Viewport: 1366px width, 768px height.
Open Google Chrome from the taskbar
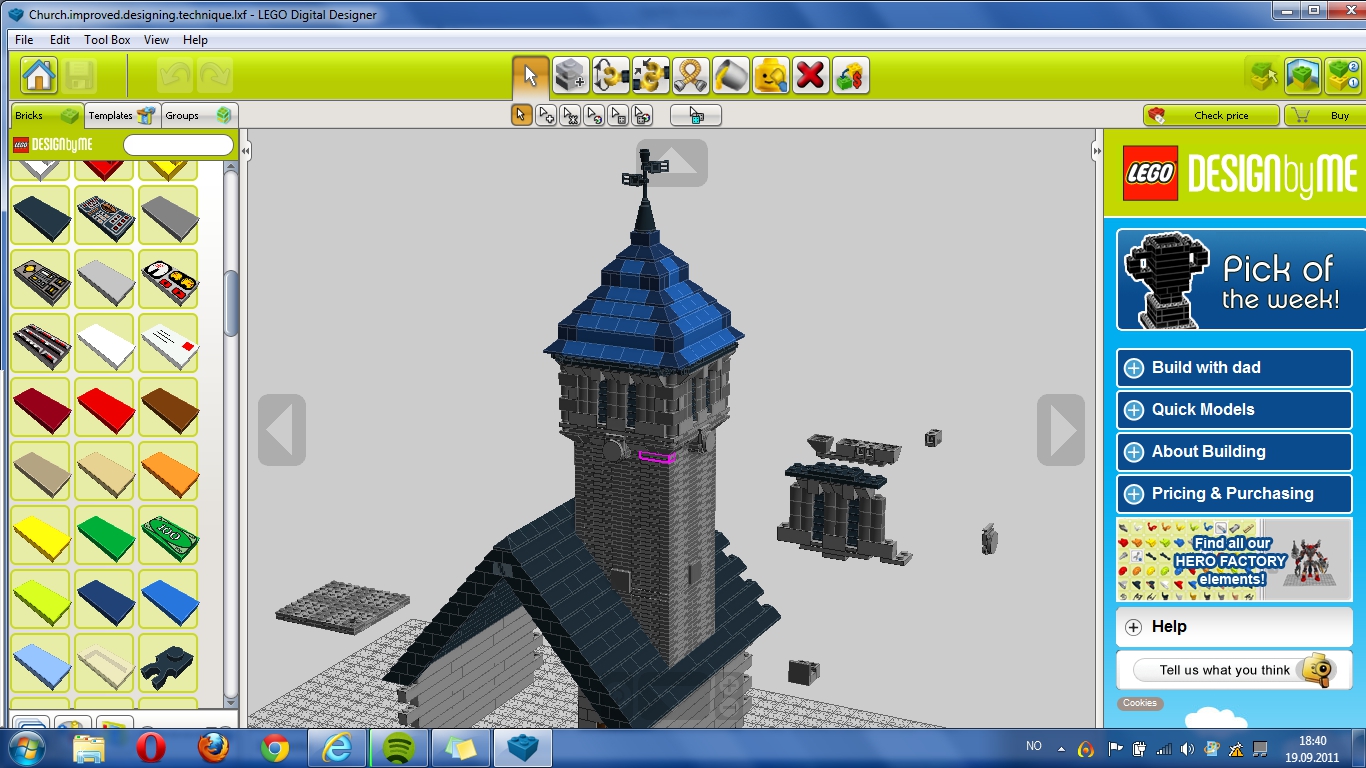[275, 748]
